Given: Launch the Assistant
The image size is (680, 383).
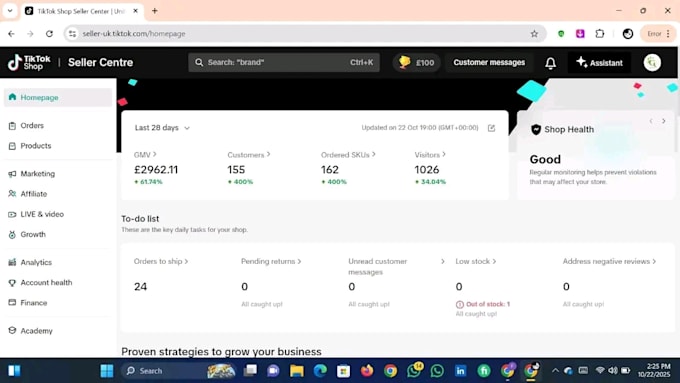Looking at the screenshot, I should (x=599, y=62).
